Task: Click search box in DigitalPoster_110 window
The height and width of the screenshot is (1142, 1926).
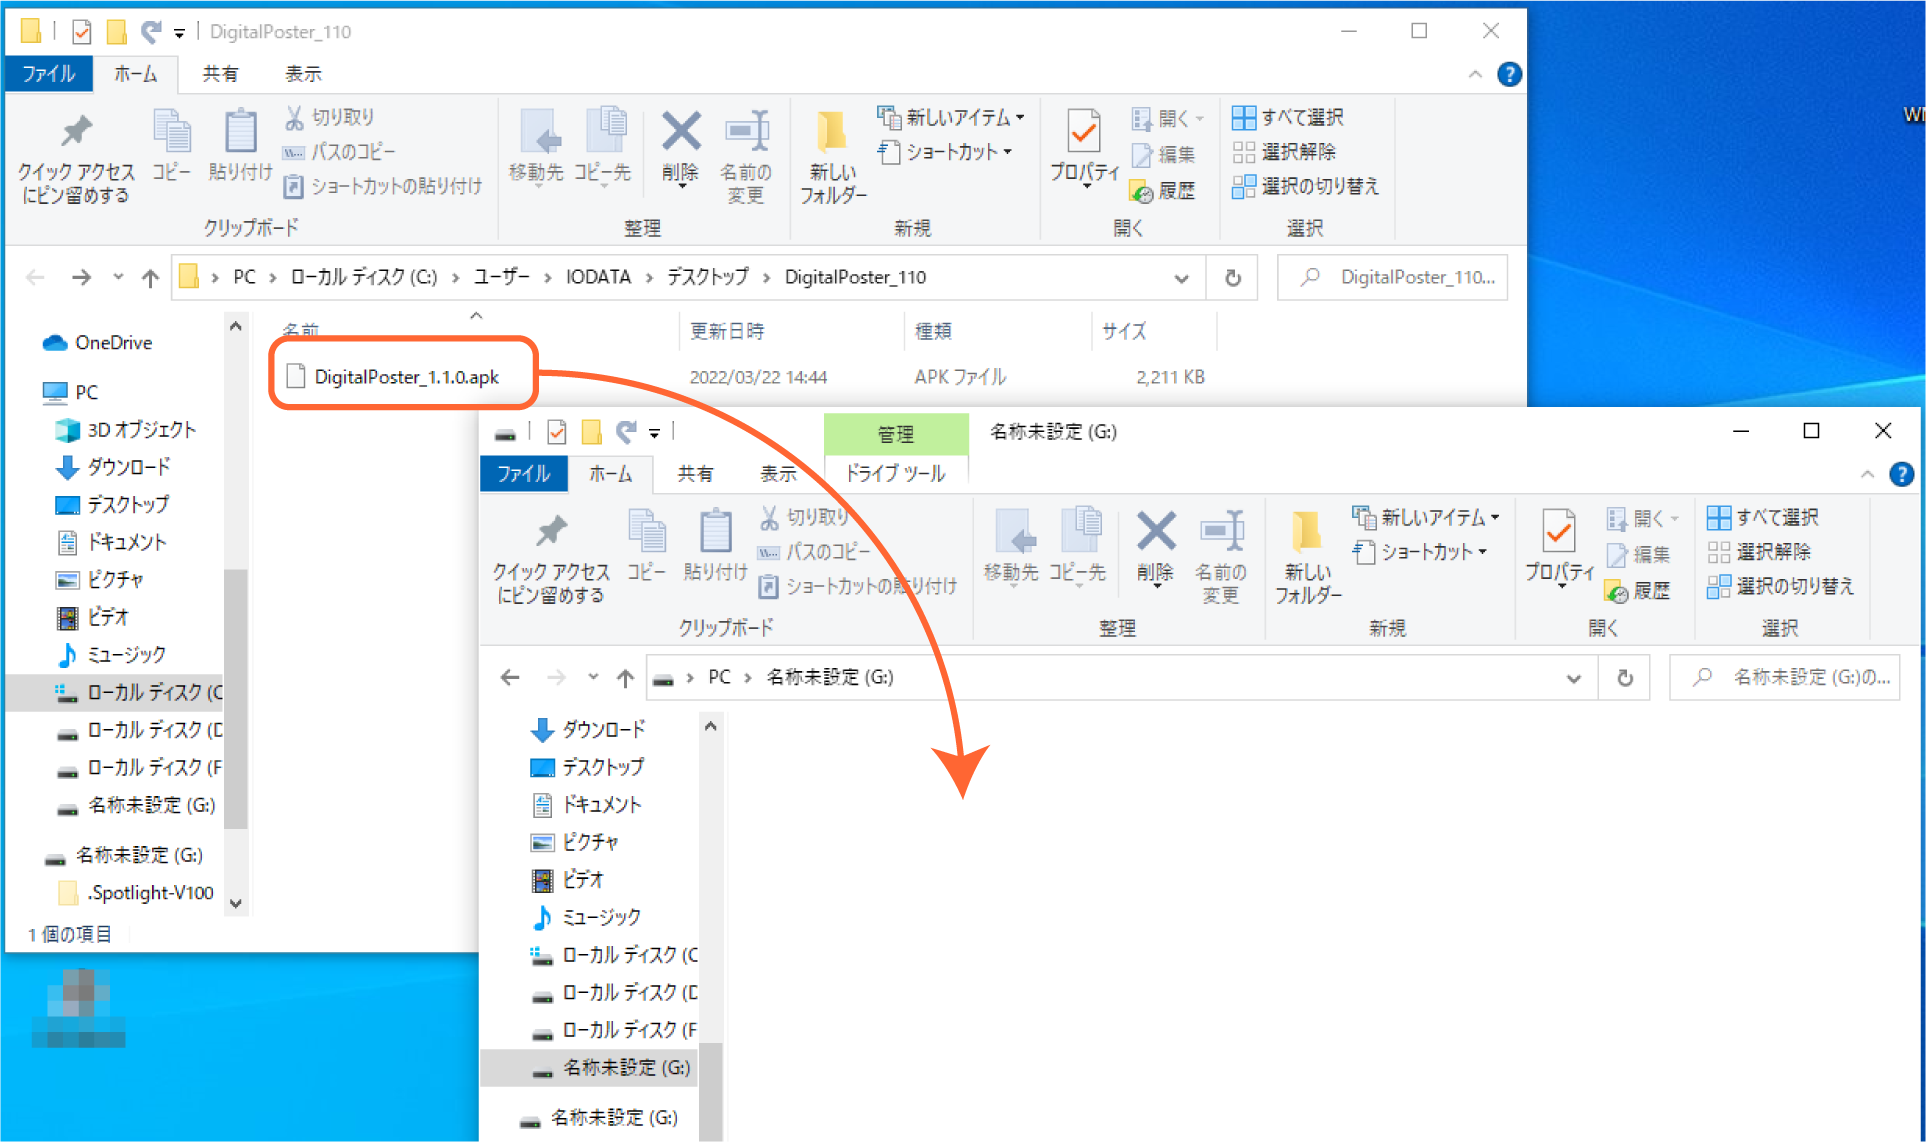Action: tap(1392, 278)
